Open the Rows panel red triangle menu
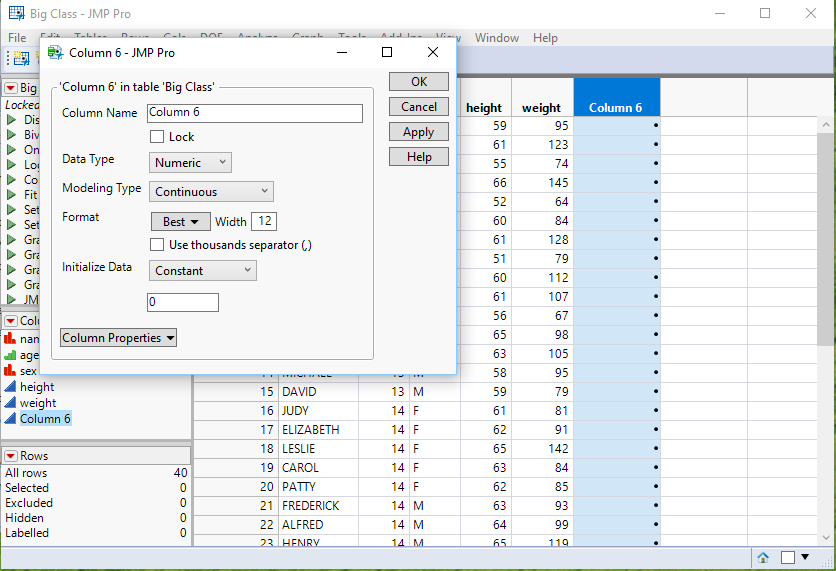 click(x=11, y=456)
